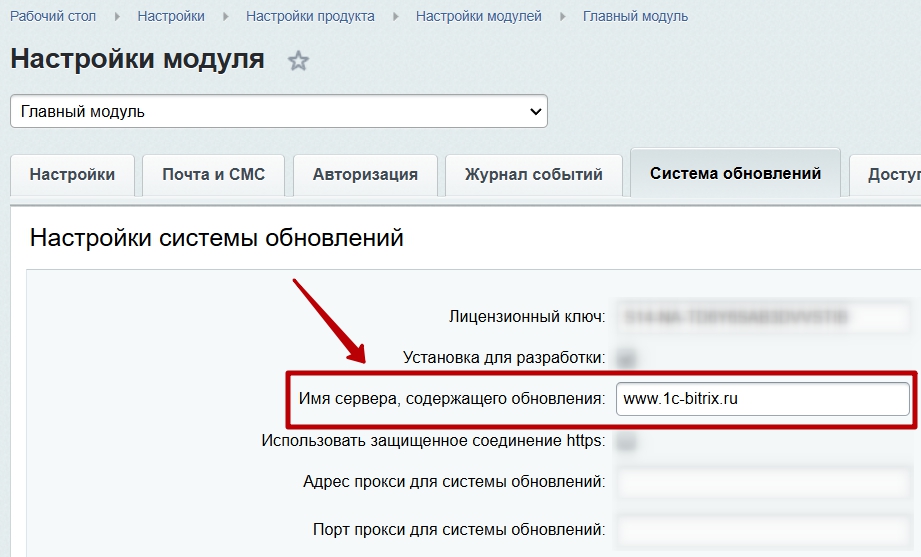The height and width of the screenshot is (557, 921).
Task: Add page to favorites with star icon
Action: (298, 61)
